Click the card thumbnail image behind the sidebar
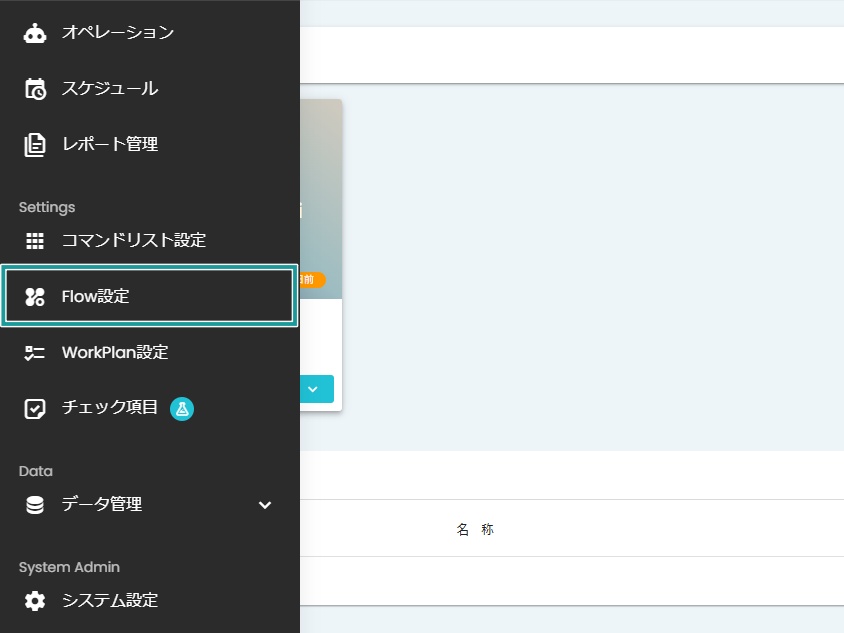The height and width of the screenshot is (633, 844). tap(321, 199)
